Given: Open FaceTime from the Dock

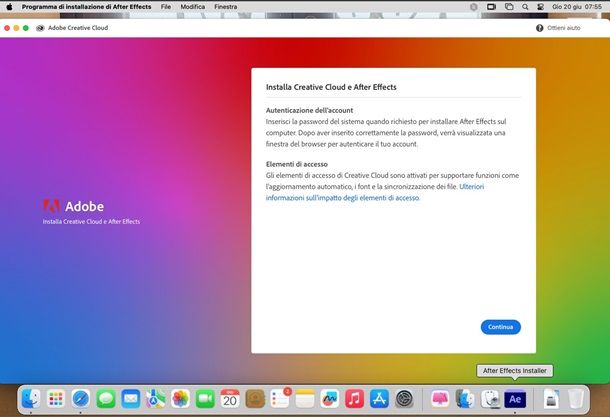Looking at the screenshot, I should point(205,399).
